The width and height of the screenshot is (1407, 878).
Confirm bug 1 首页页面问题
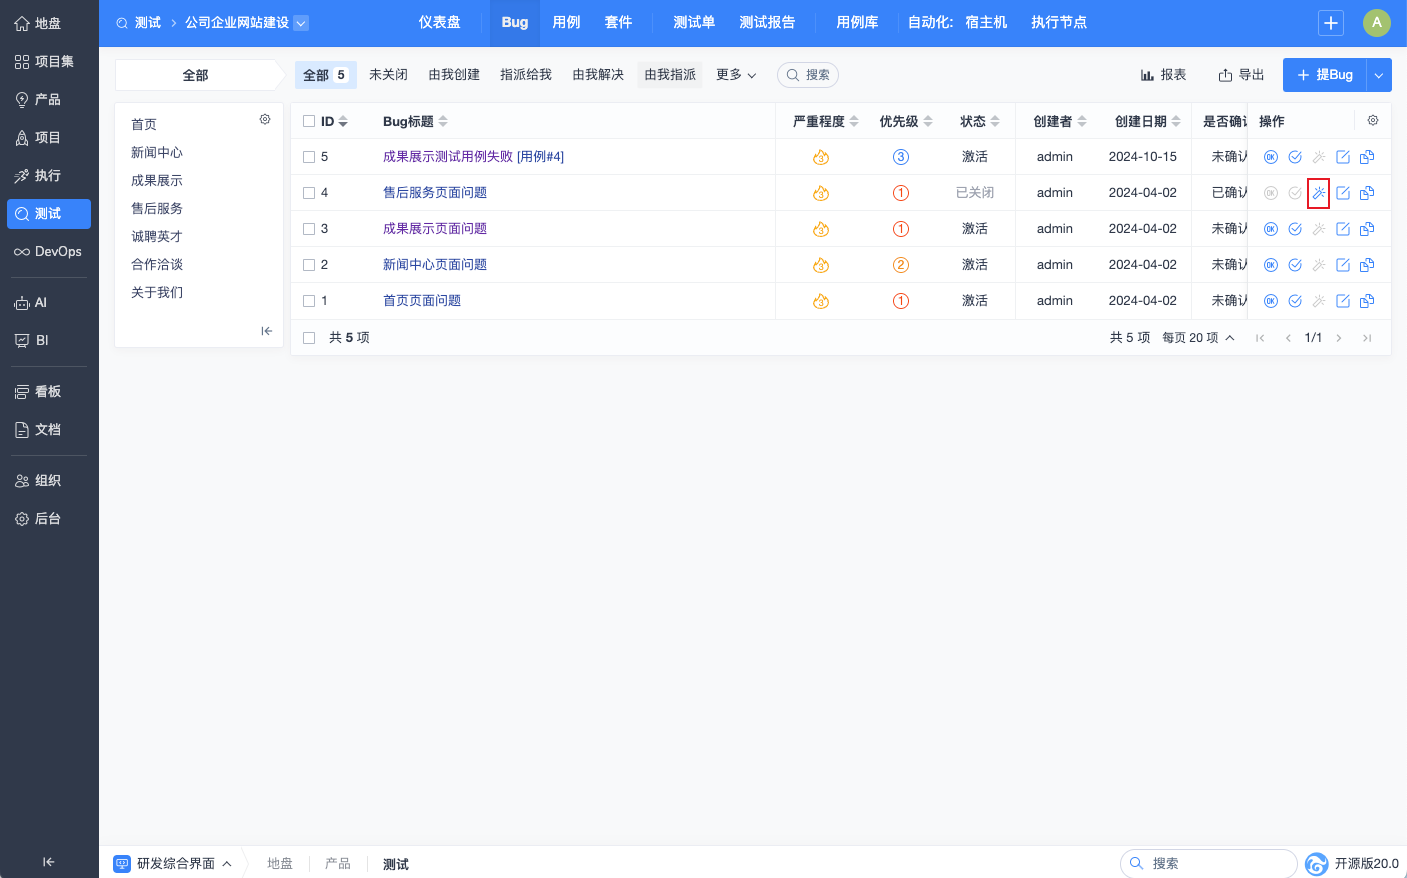(x=1271, y=301)
